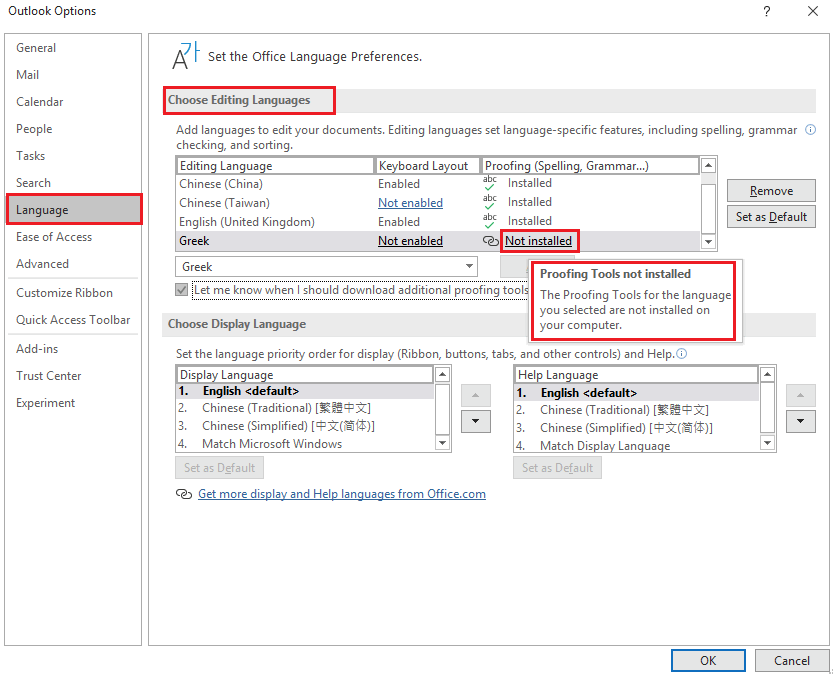Select Chinese (Traditional) in Display Language list
Screen dimensions: 833x675
coord(305,408)
